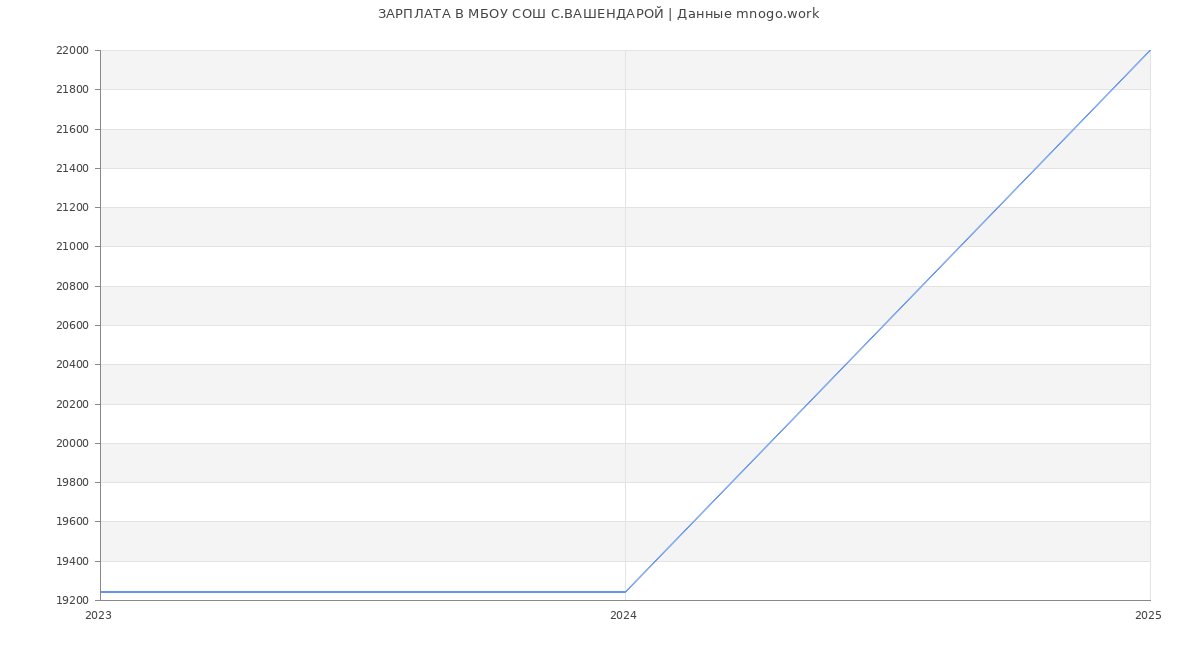Click the 21800 y-axis label
This screenshot has height=650, width=1200.
[x=72, y=90]
